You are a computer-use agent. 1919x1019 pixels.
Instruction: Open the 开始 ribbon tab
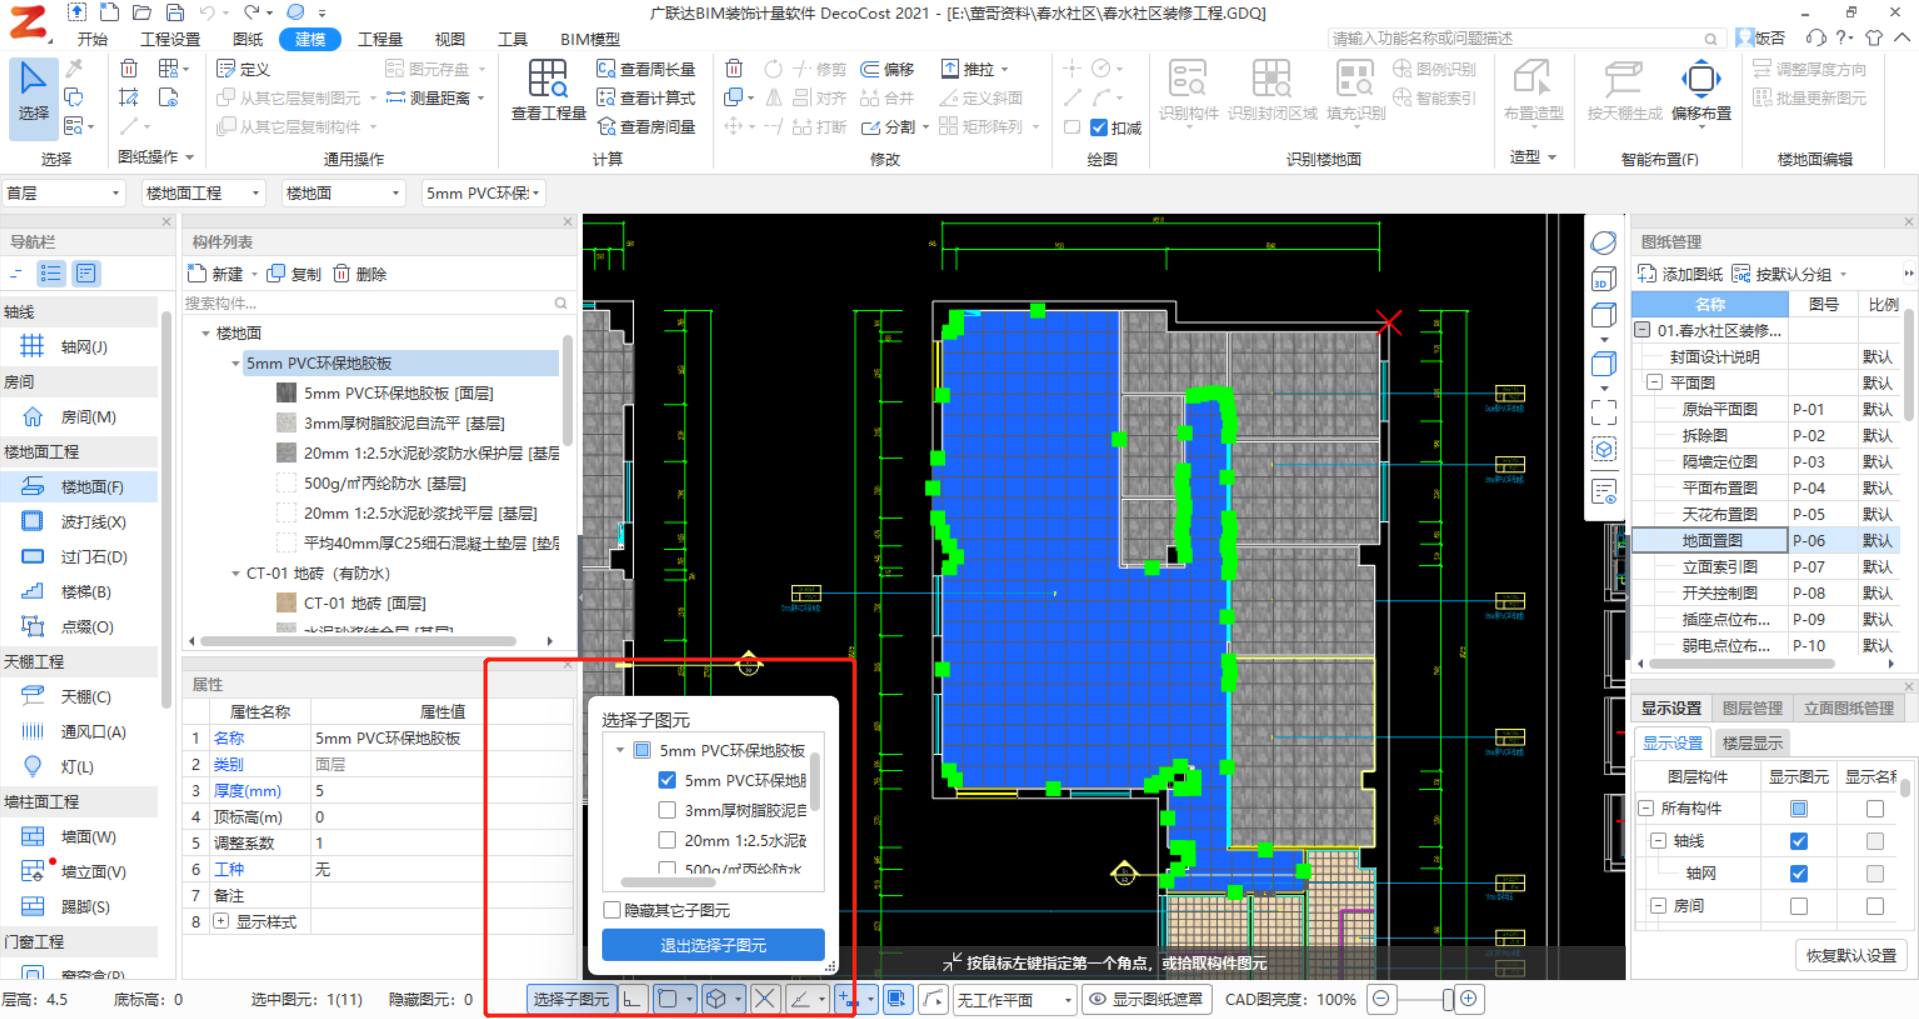tap(93, 39)
